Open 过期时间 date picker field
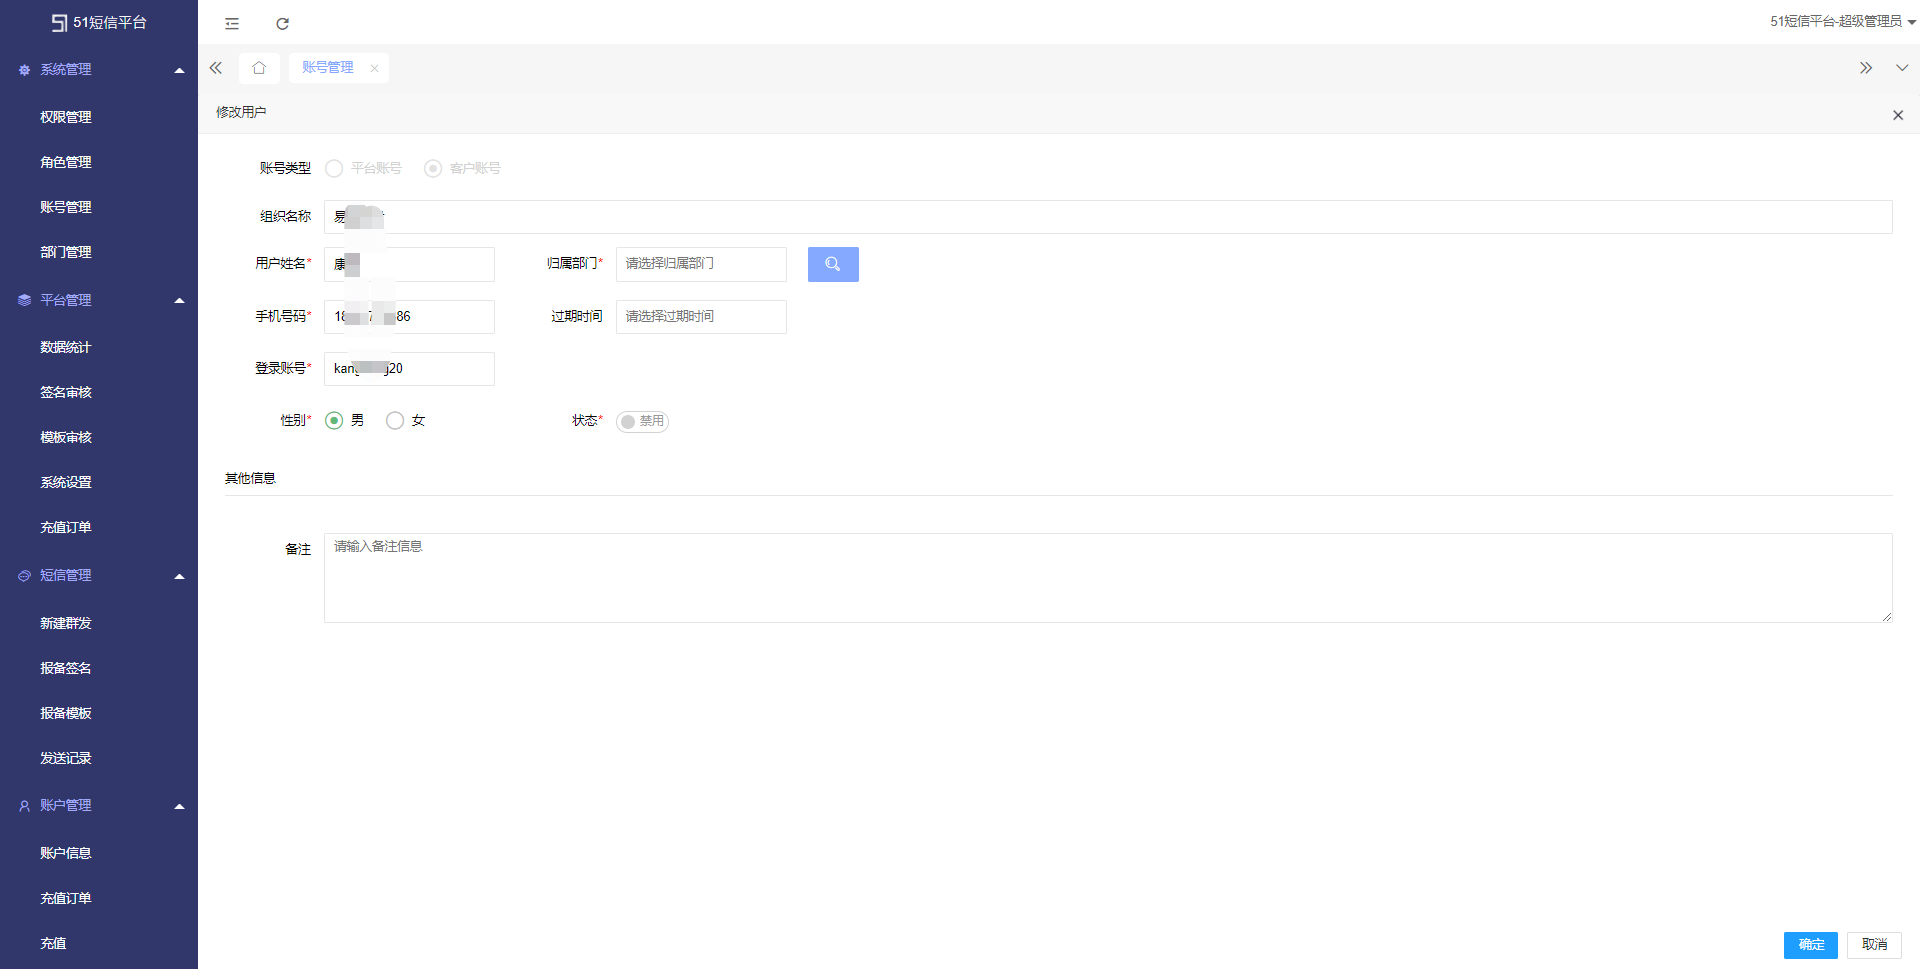The height and width of the screenshot is (969, 1920). [x=701, y=317]
